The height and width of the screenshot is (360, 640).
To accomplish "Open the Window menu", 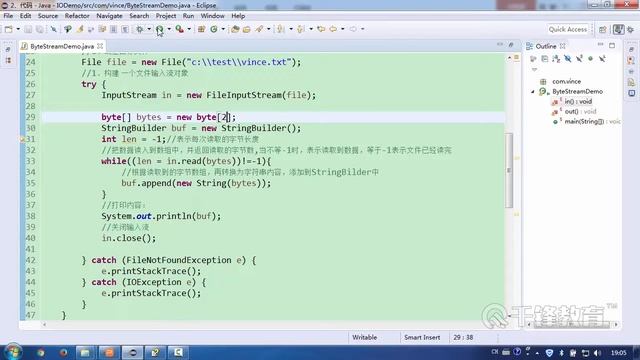I will coord(212,16).
